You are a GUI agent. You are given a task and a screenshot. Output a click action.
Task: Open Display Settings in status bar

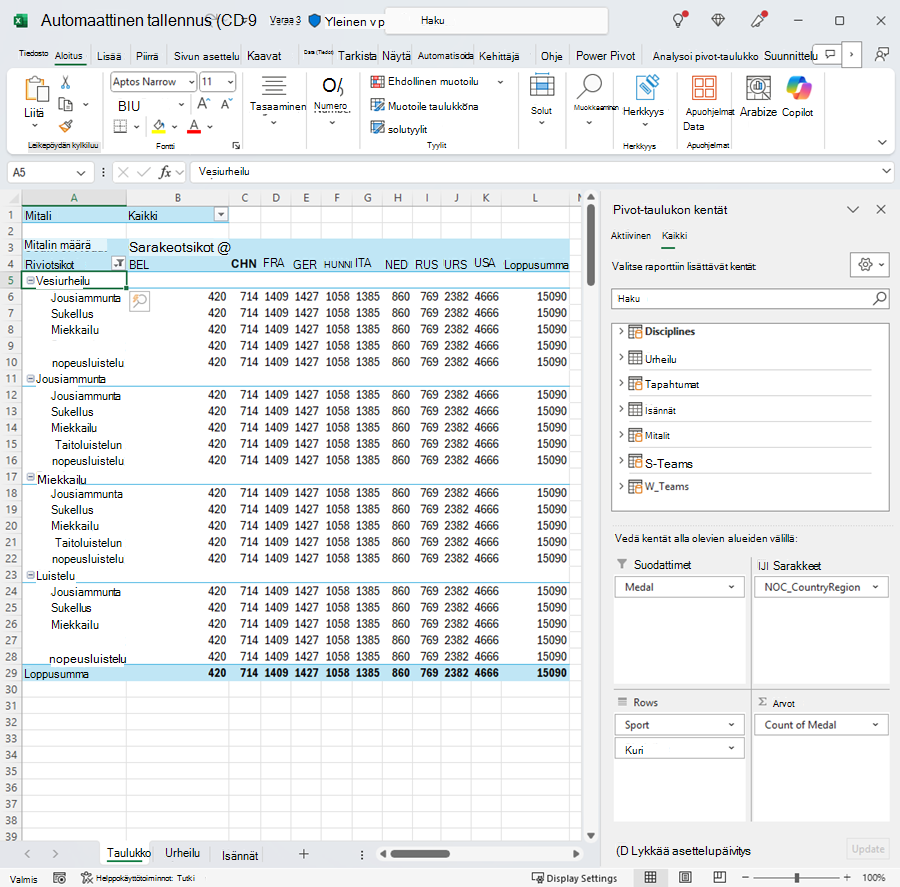coord(575,878)
